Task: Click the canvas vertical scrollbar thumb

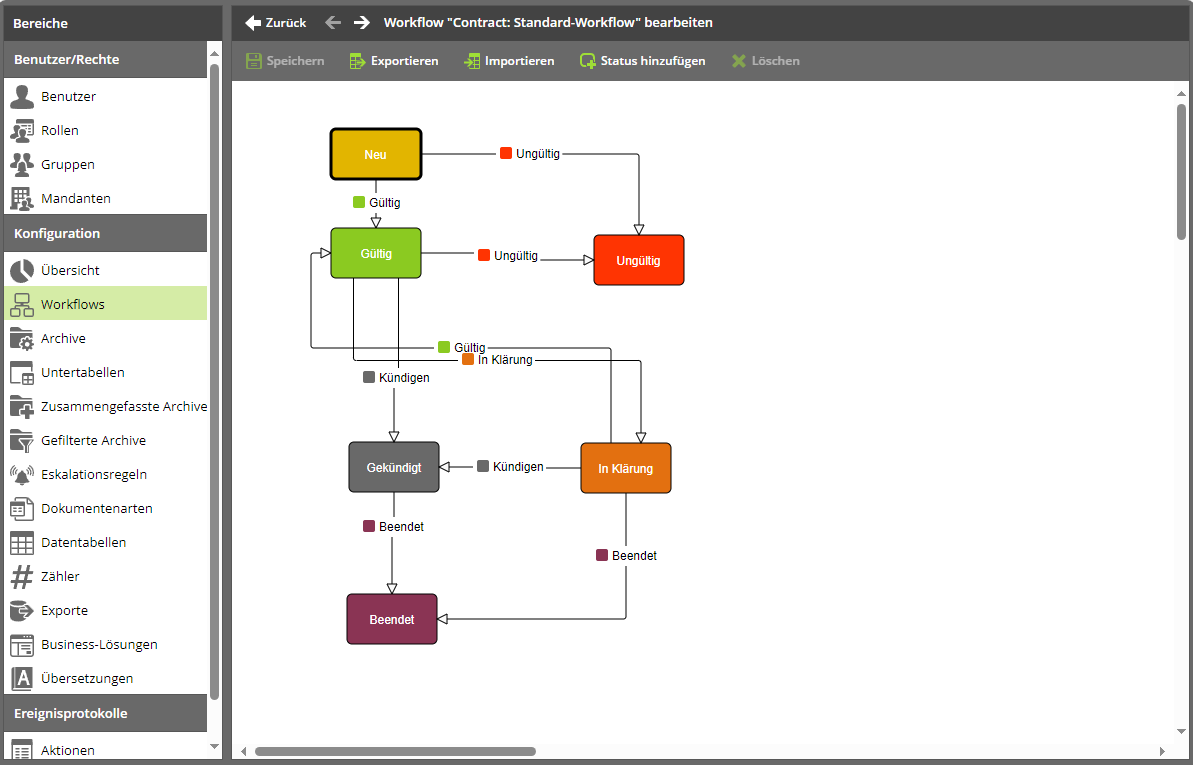Action: click(1181, 172)
